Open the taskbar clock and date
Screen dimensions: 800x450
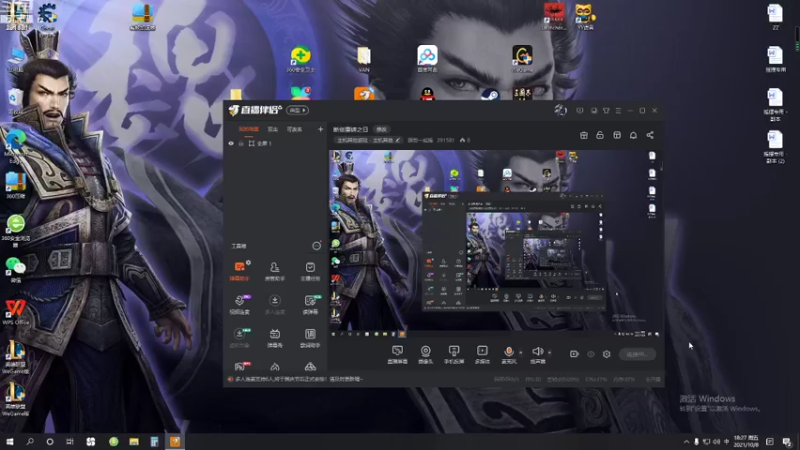pyautogui.click(x=746, y=441)
